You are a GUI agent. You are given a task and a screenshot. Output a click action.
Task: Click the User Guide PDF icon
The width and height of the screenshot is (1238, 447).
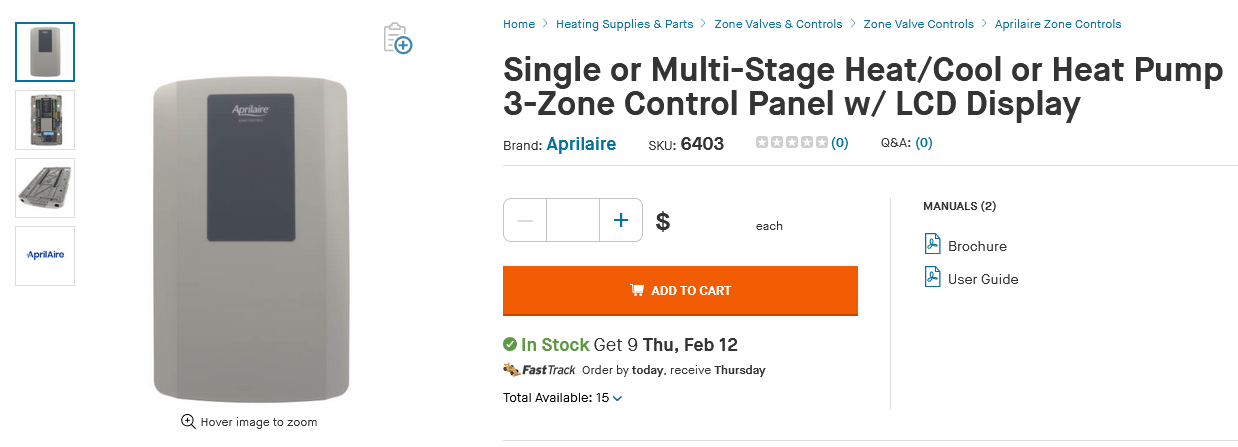[x=932, y=277]
